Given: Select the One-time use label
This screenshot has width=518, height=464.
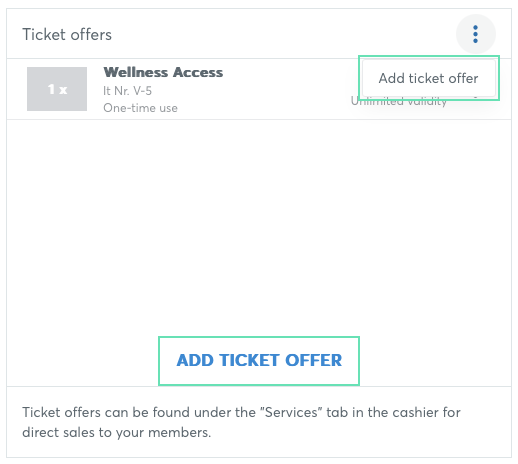Looking at the screenshot, I should [x=140, y=108].
